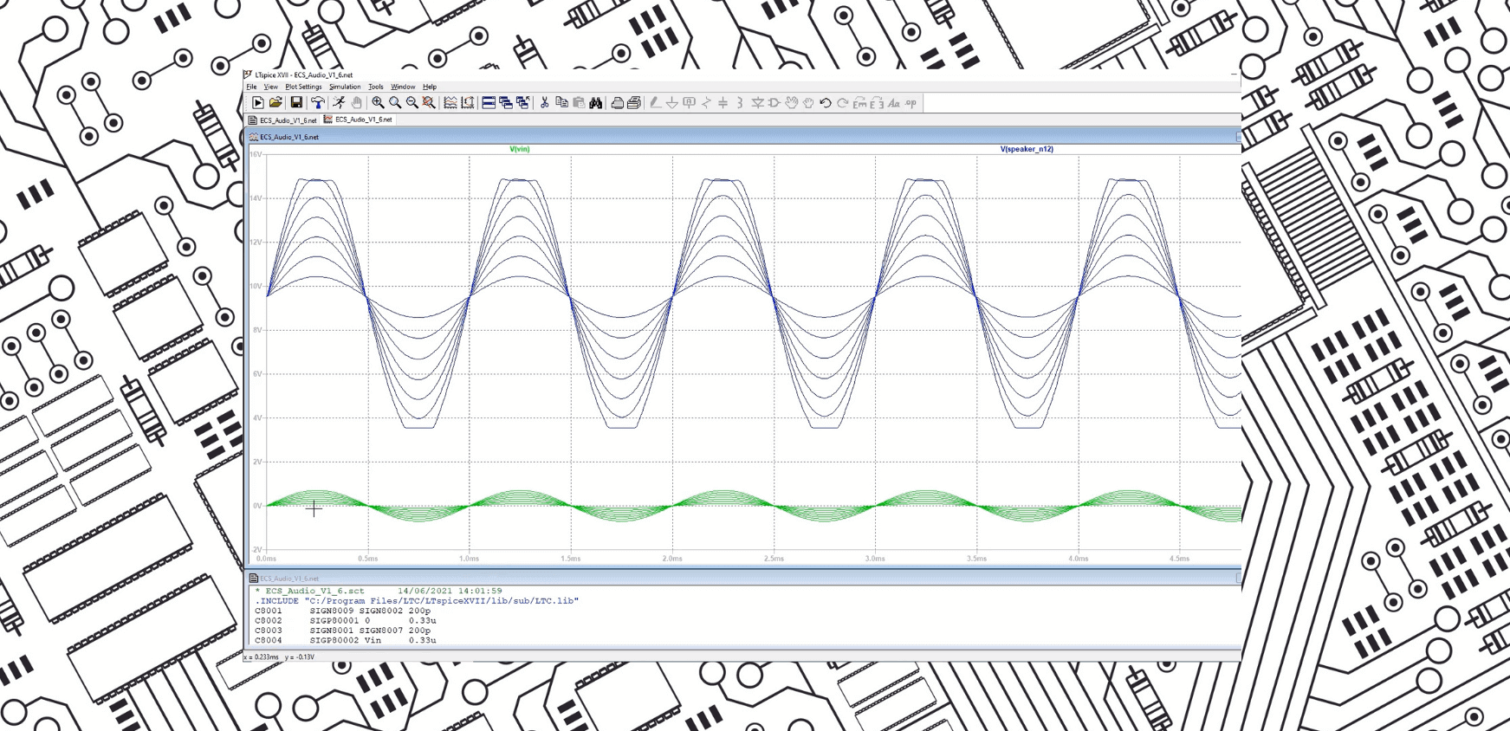Open the File menu

(x=252, y=87)
